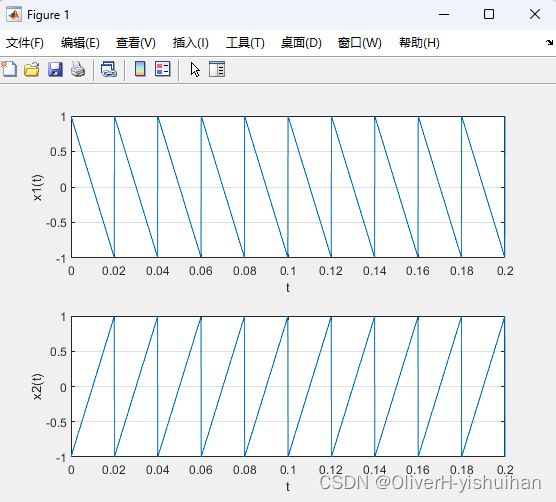
Task: Maximize the Figure 1 window
Action: tap(489, 15)
